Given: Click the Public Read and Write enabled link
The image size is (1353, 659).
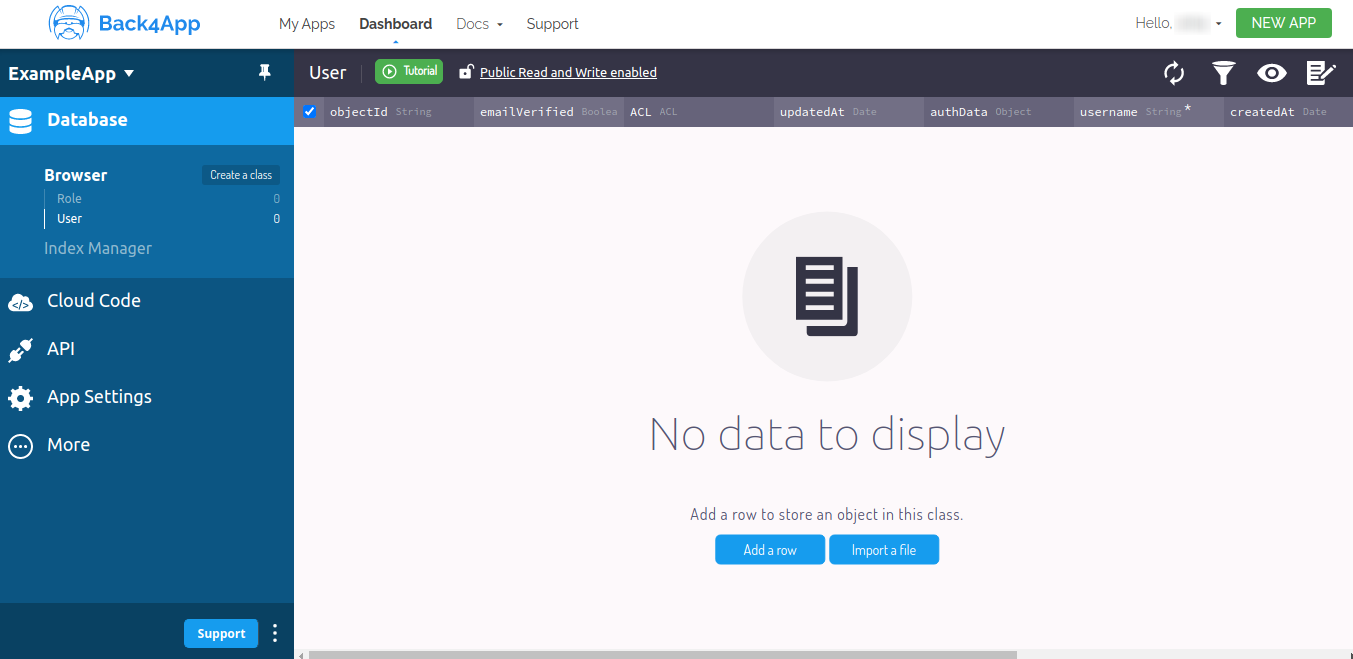Looking at the screenshot, I should (568, 72).
